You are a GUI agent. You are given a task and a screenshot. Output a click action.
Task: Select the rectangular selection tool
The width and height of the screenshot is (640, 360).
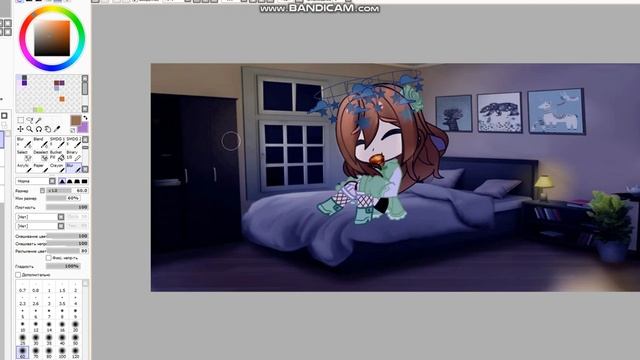pyautogui.click(x=20, y=120)
